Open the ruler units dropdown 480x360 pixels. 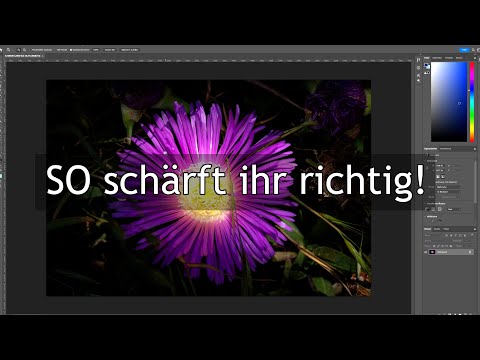coord(454,209)
